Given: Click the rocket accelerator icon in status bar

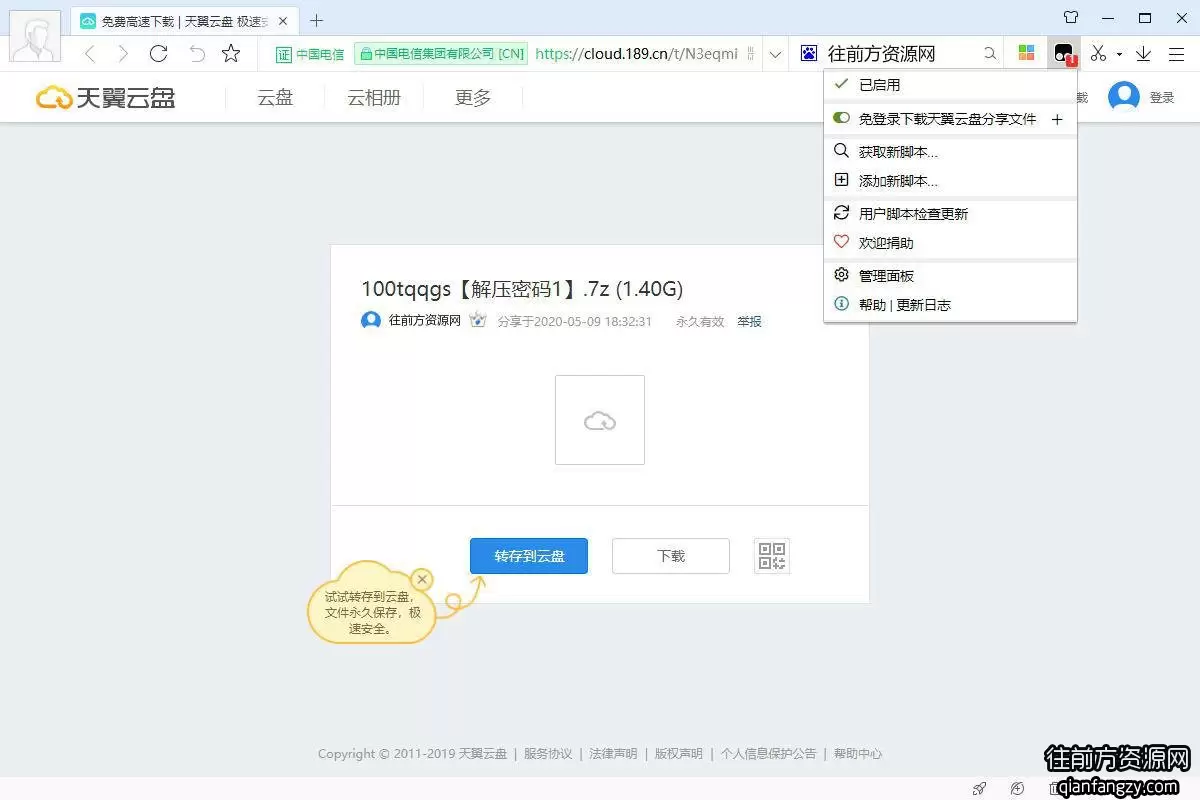Looking at the screenshot, I should pos(980,789).
